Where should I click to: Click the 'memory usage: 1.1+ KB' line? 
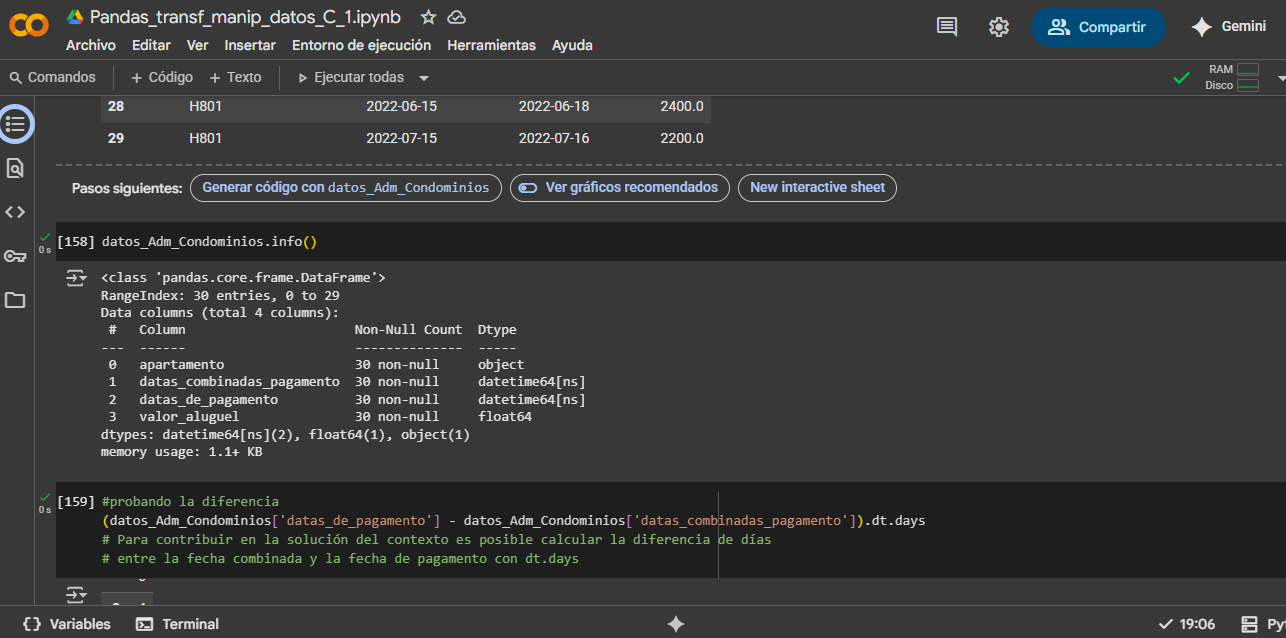181,452
